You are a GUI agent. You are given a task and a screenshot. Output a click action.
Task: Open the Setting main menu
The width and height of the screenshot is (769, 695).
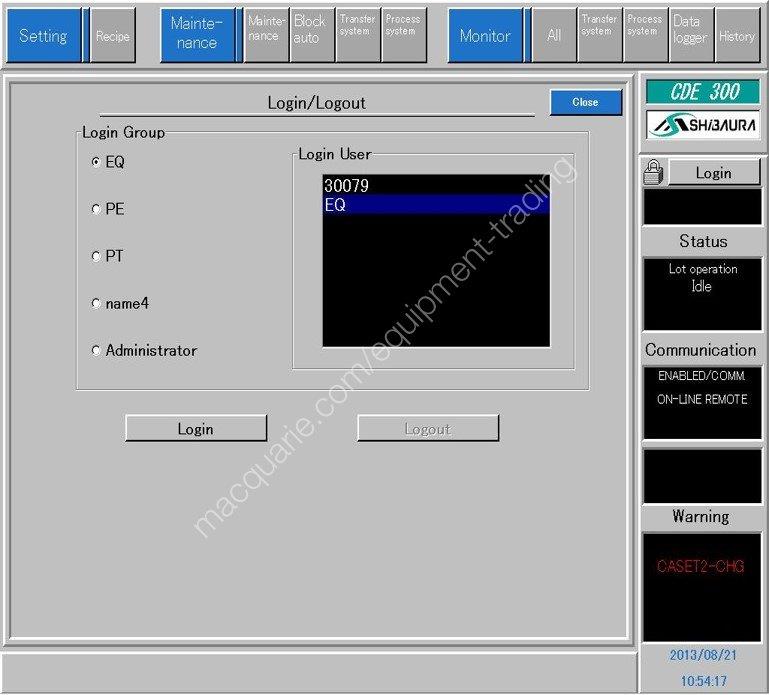click(43, 36)
